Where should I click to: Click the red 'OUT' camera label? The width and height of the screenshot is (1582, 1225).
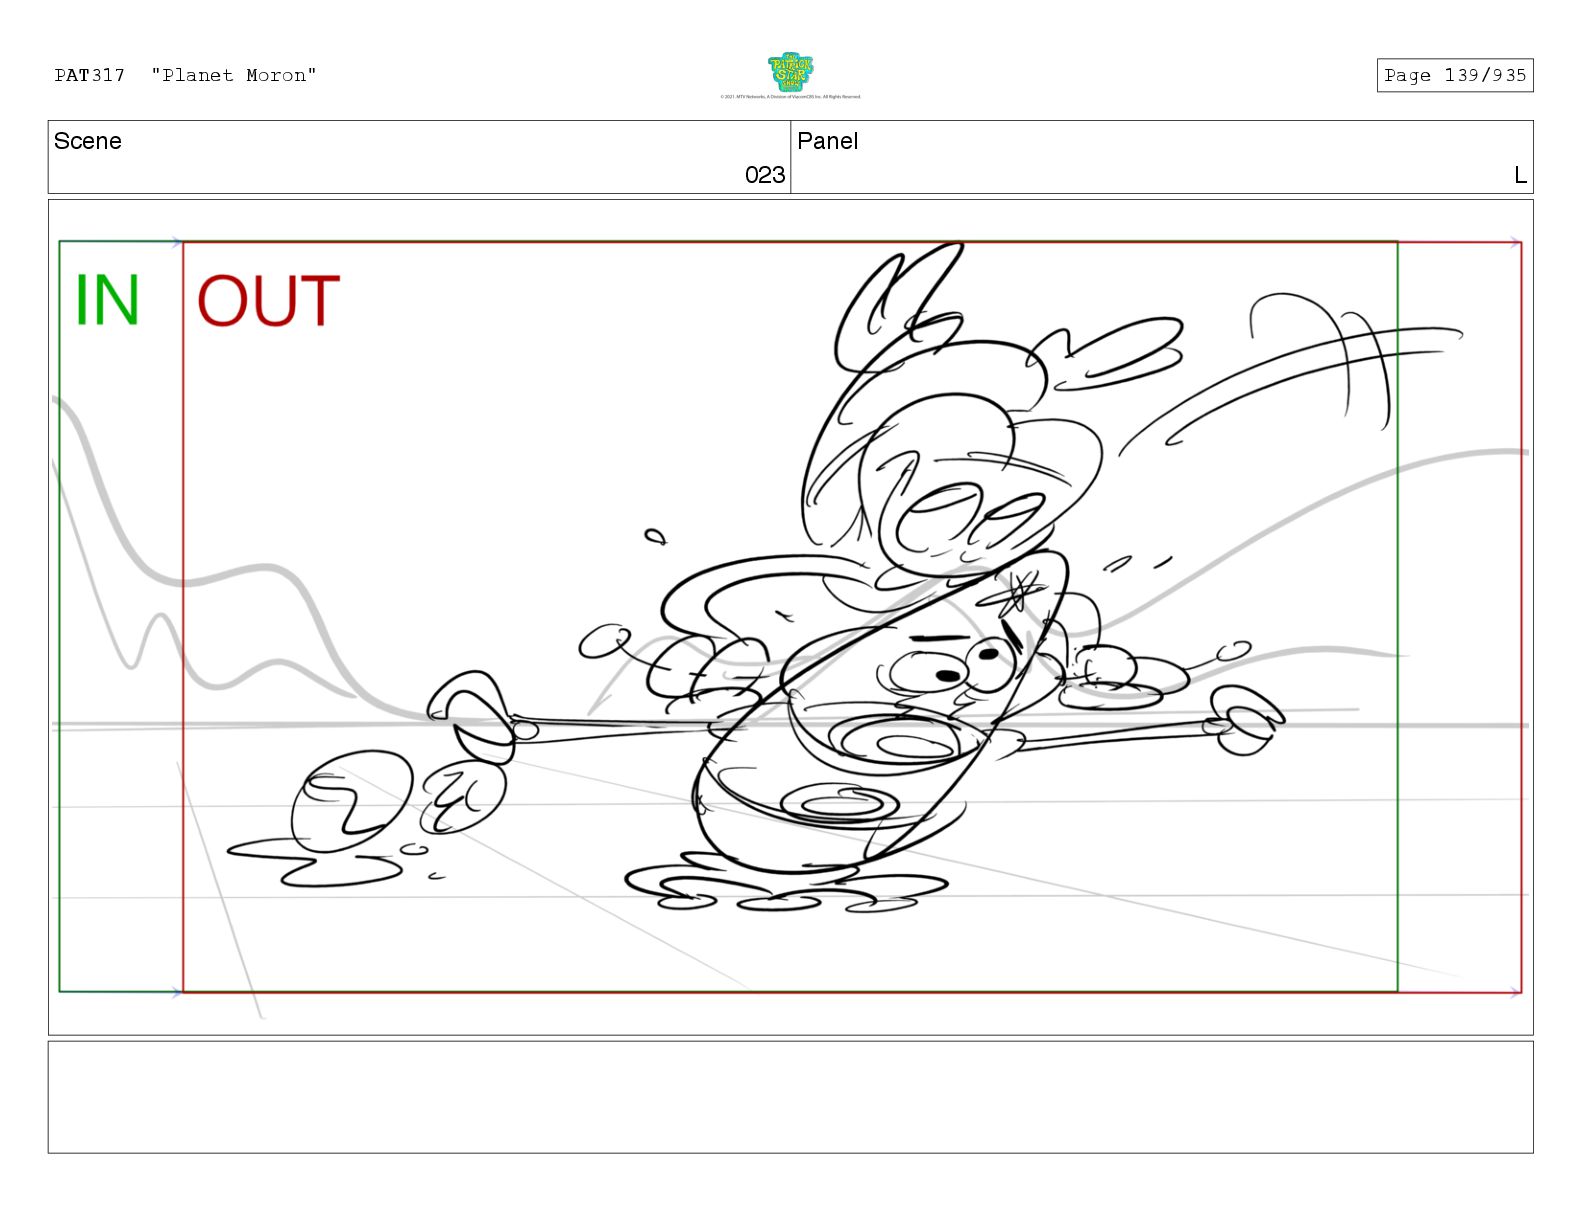point(268,301)
